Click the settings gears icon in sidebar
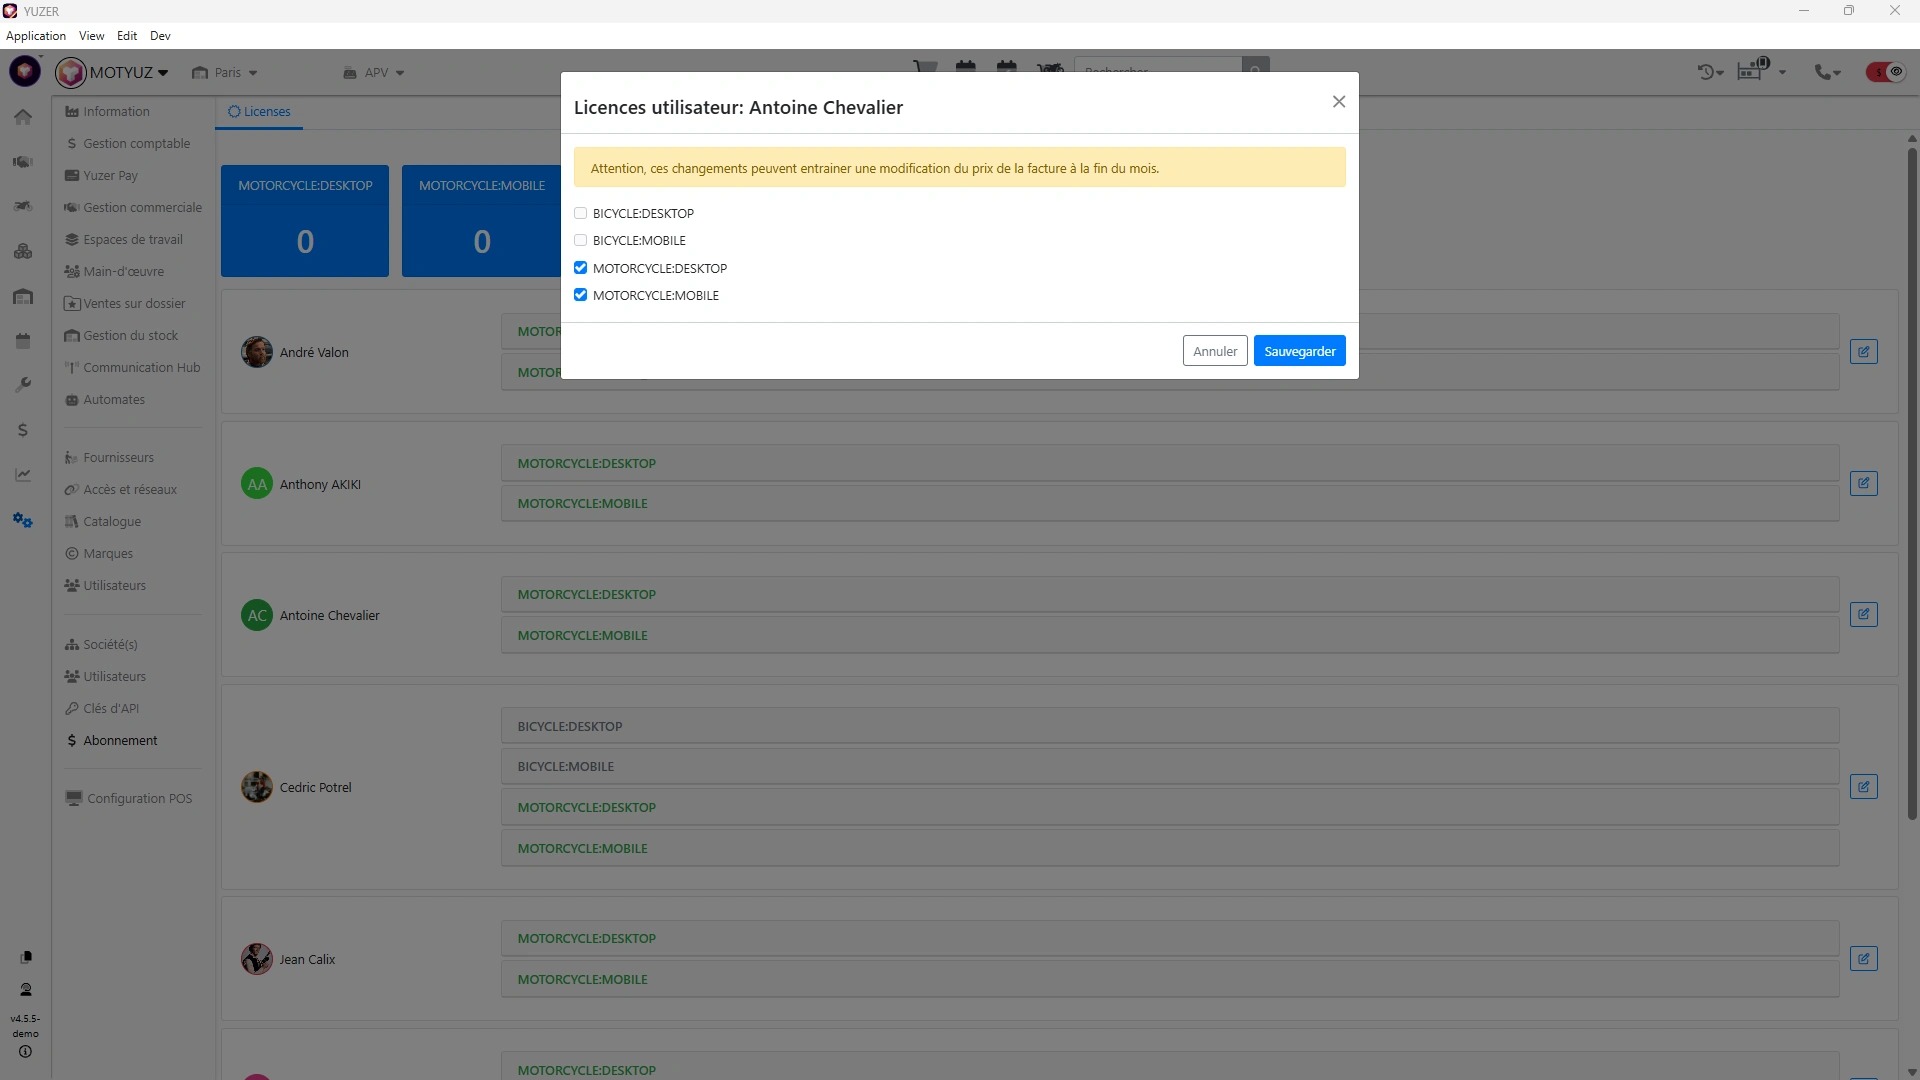Image resolution: width=1920 pixels, height=1080 pixels. coord(23,520)
